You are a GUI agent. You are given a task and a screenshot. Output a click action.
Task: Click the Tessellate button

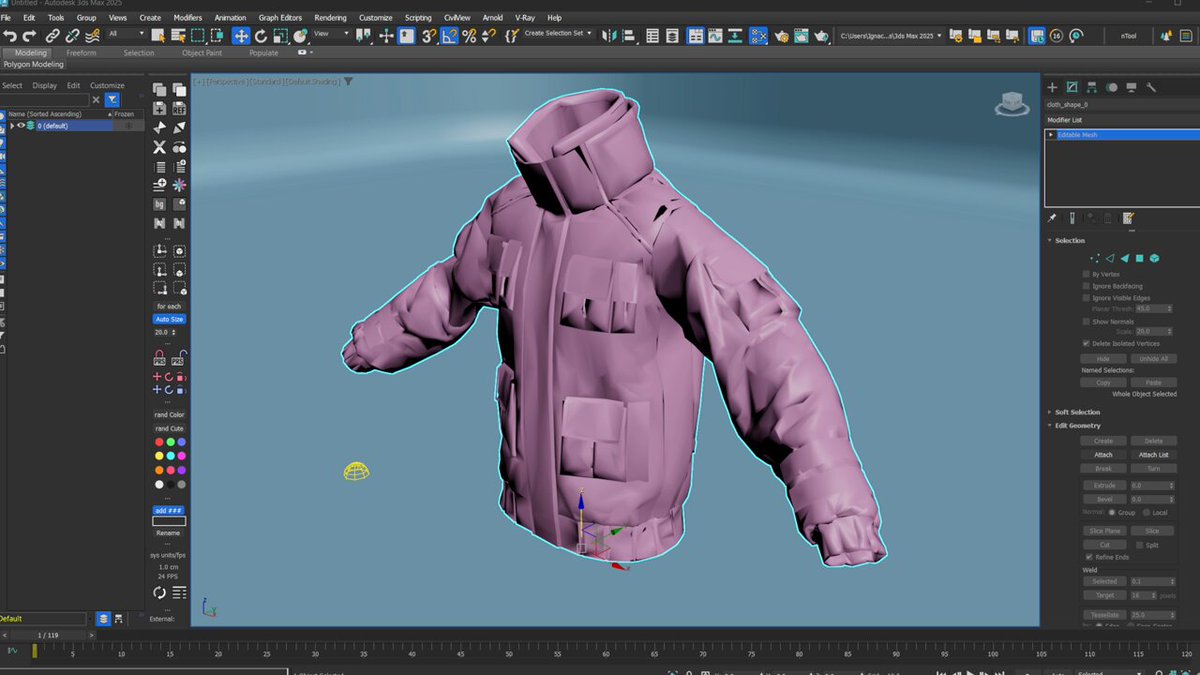[1103, 615]
